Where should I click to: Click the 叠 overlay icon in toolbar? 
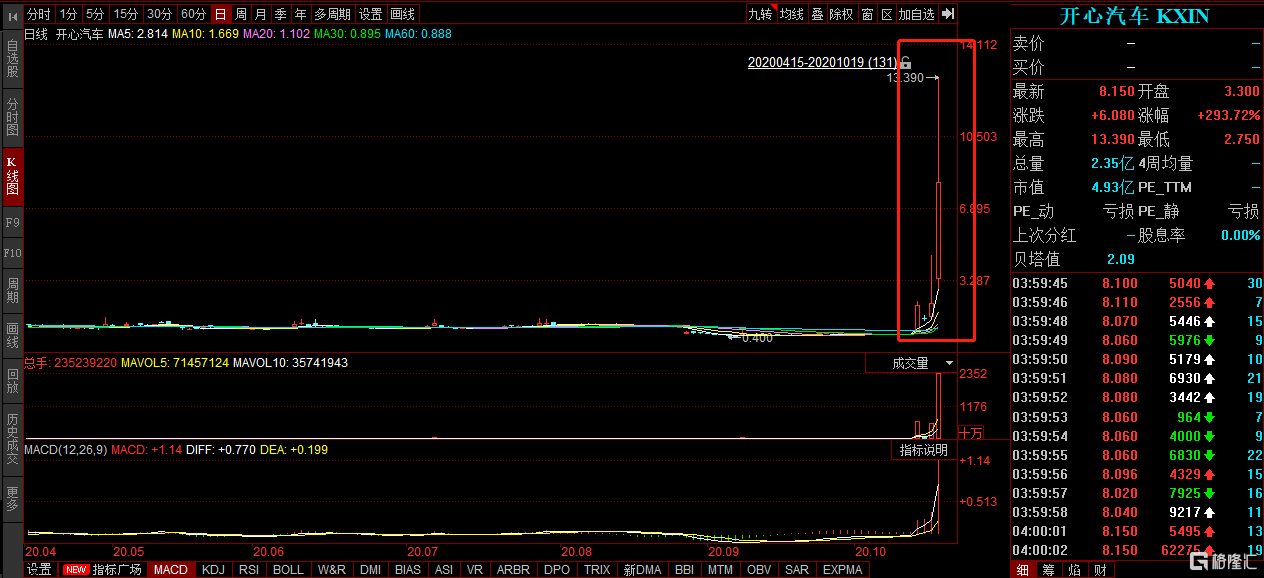(817, 14)
